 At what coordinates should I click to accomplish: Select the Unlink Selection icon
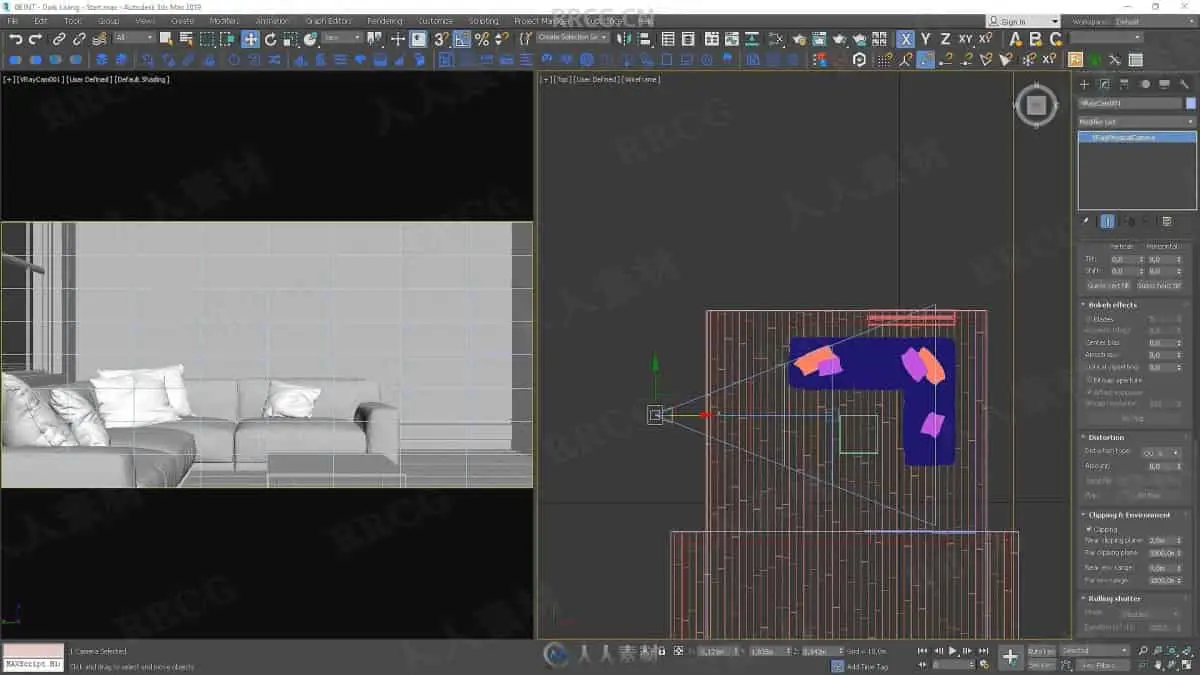tap(79, 39)
